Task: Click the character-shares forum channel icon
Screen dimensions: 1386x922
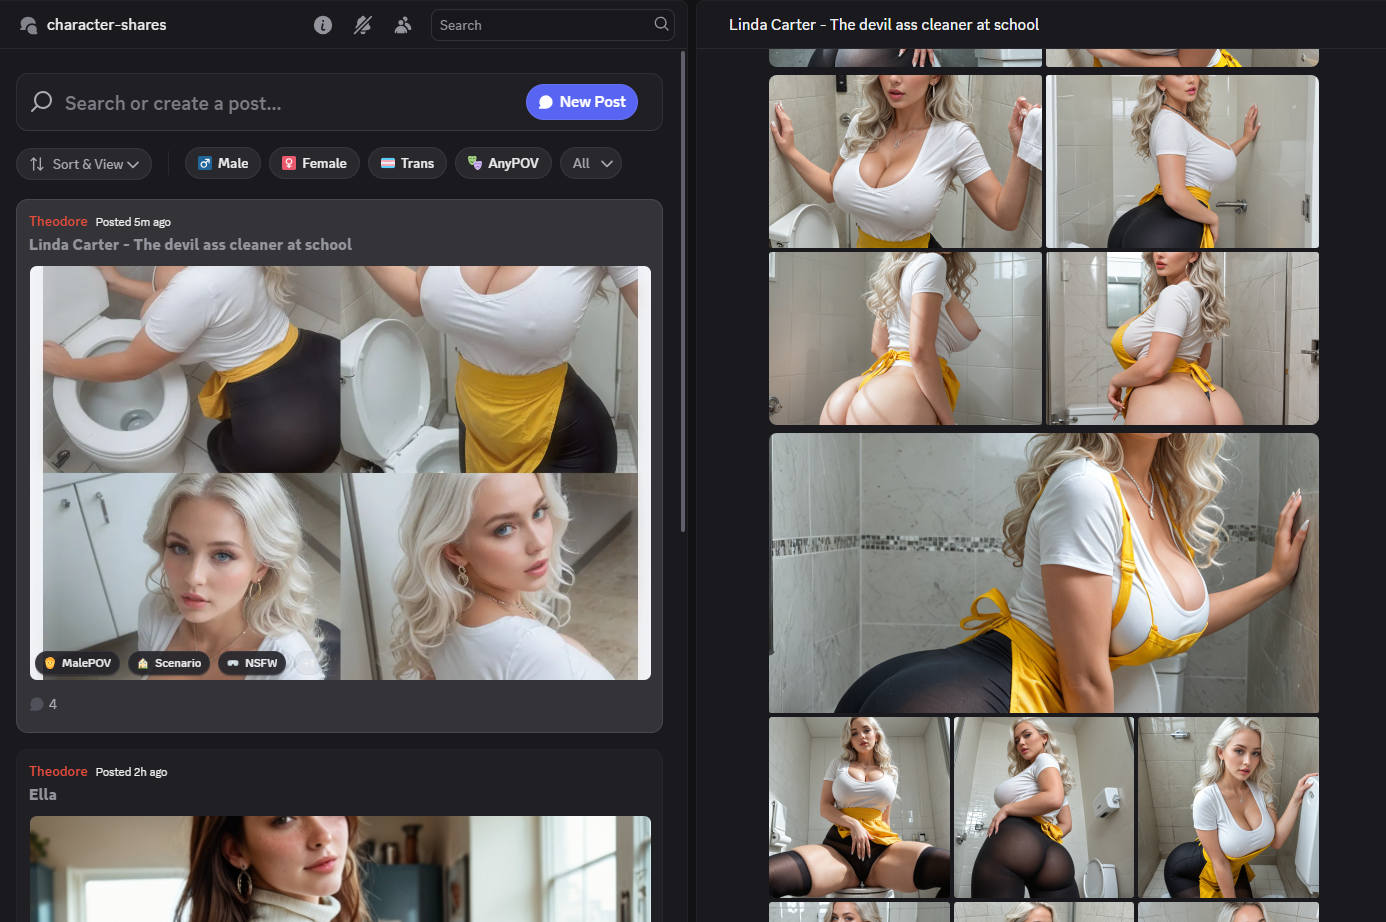Action: (28, 25)
